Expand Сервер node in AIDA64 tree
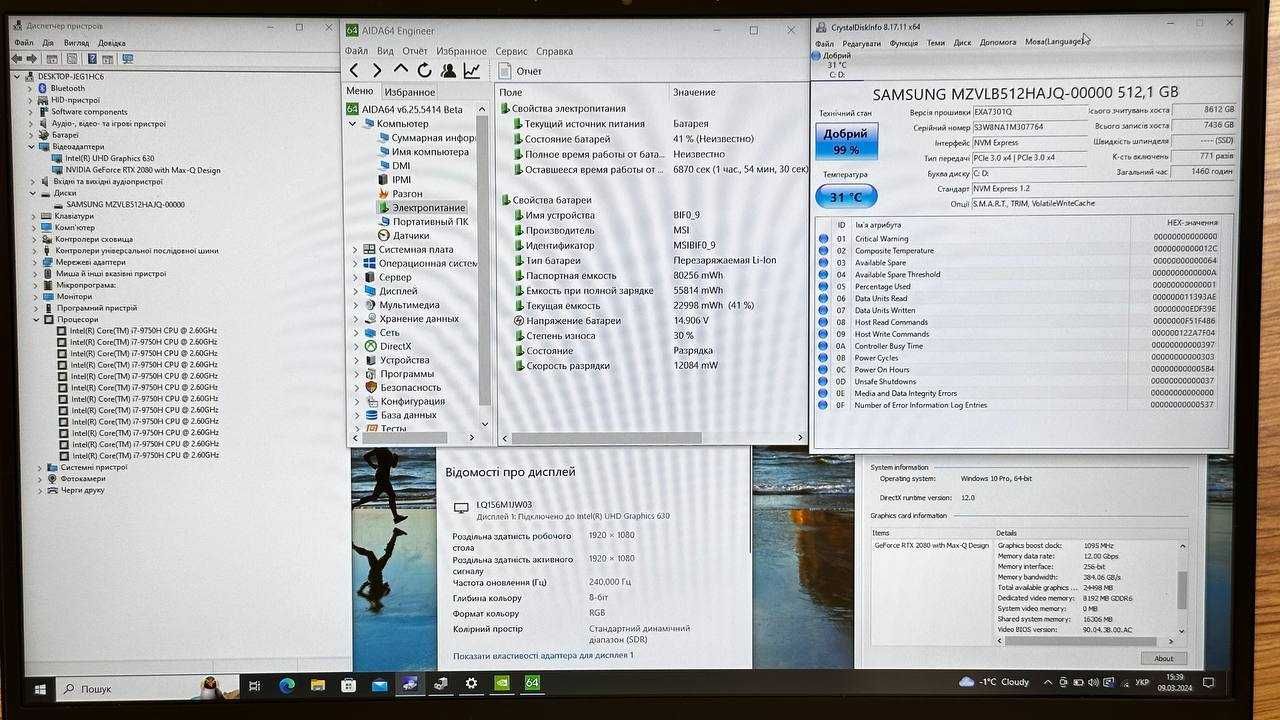This screenshot has height=720, width=1280. 354,277
